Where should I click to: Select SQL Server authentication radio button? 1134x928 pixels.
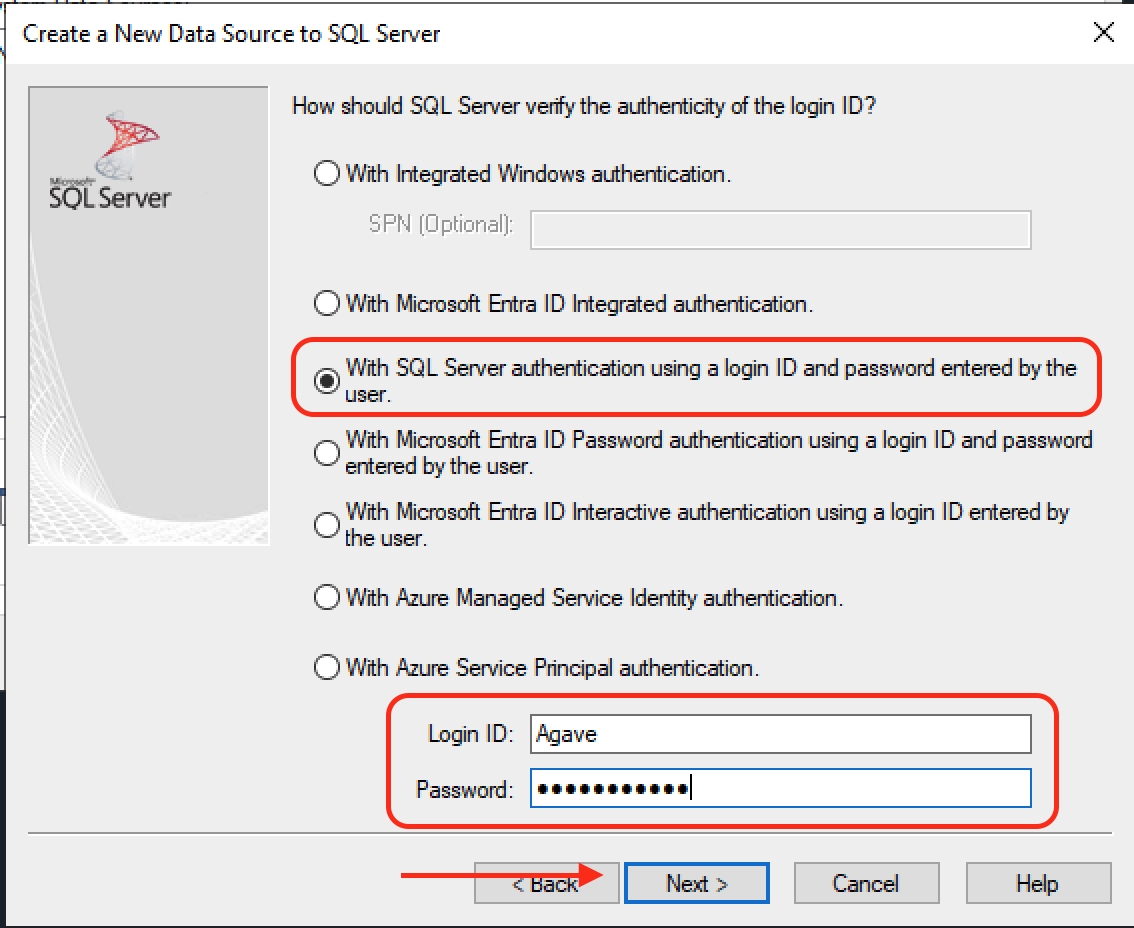pos(327,381)
